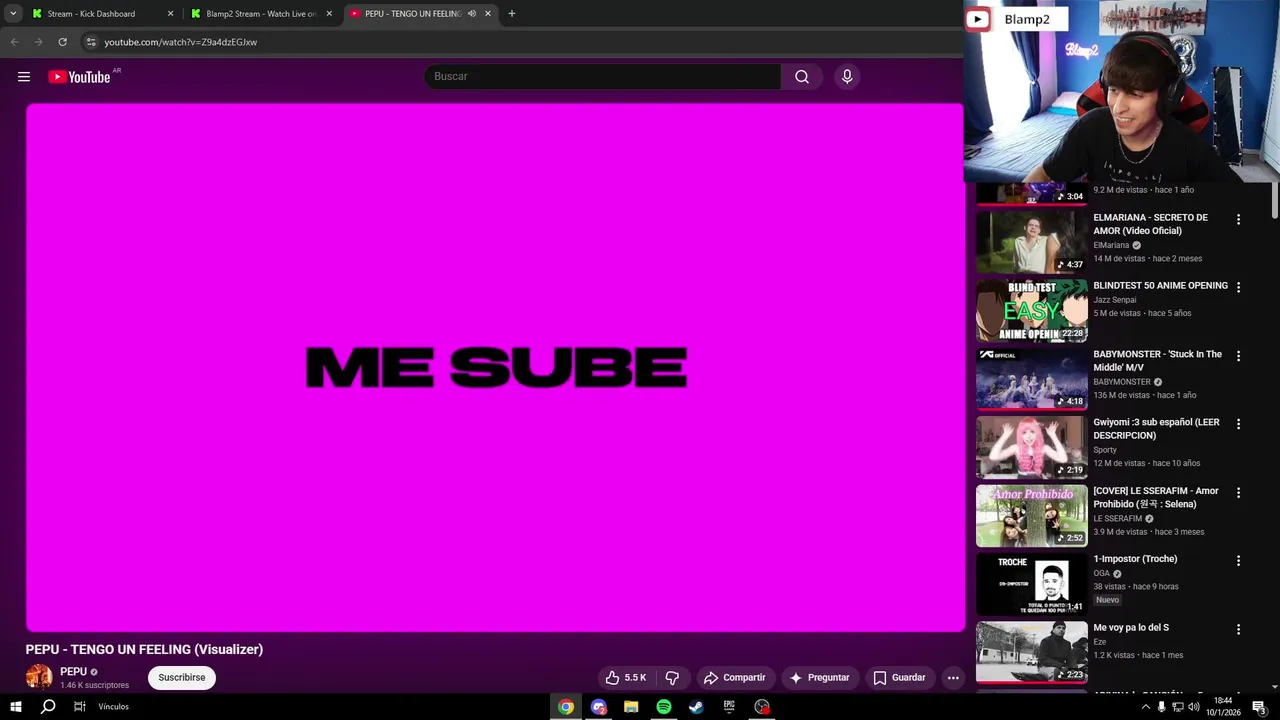Image resolution: width=1280 pixels, height=720 pixels.
Task: Open more actions ellipsis below video
Action: [x=953, y=677]
